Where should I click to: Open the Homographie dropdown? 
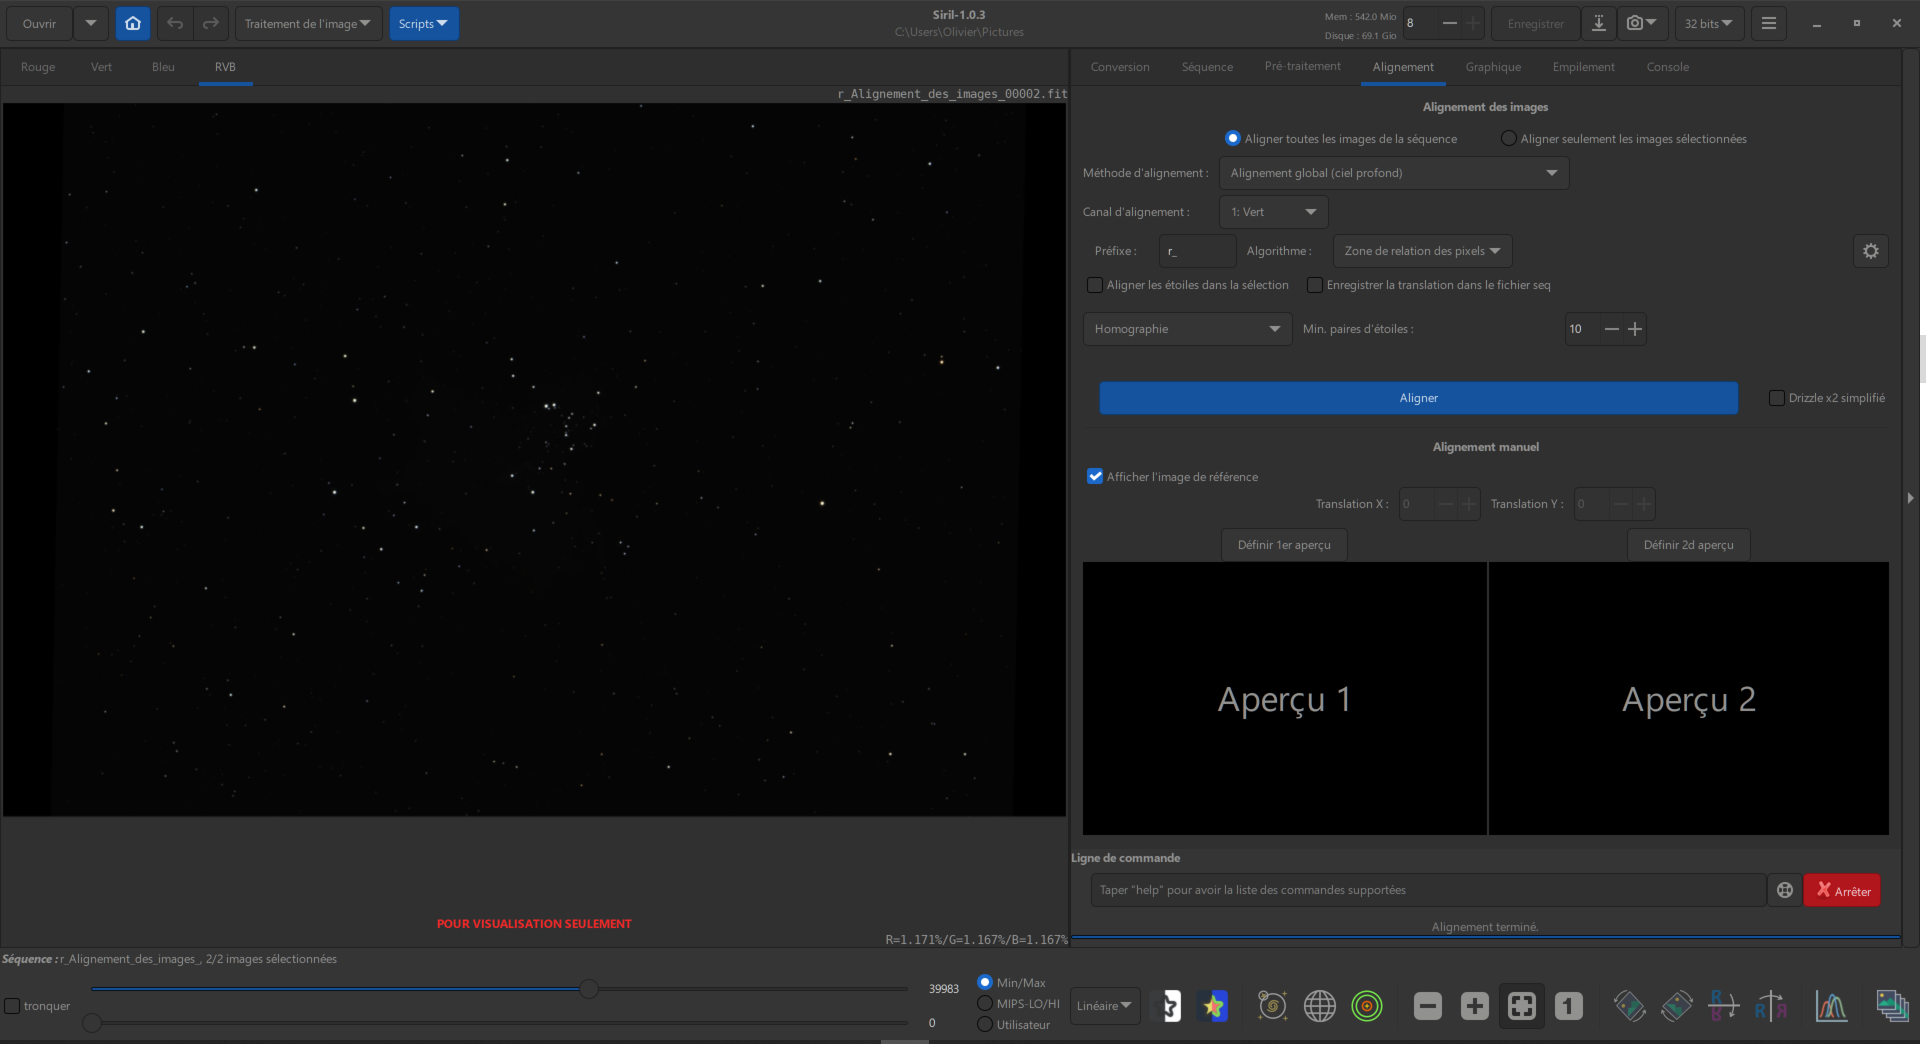pos(1188,329)
